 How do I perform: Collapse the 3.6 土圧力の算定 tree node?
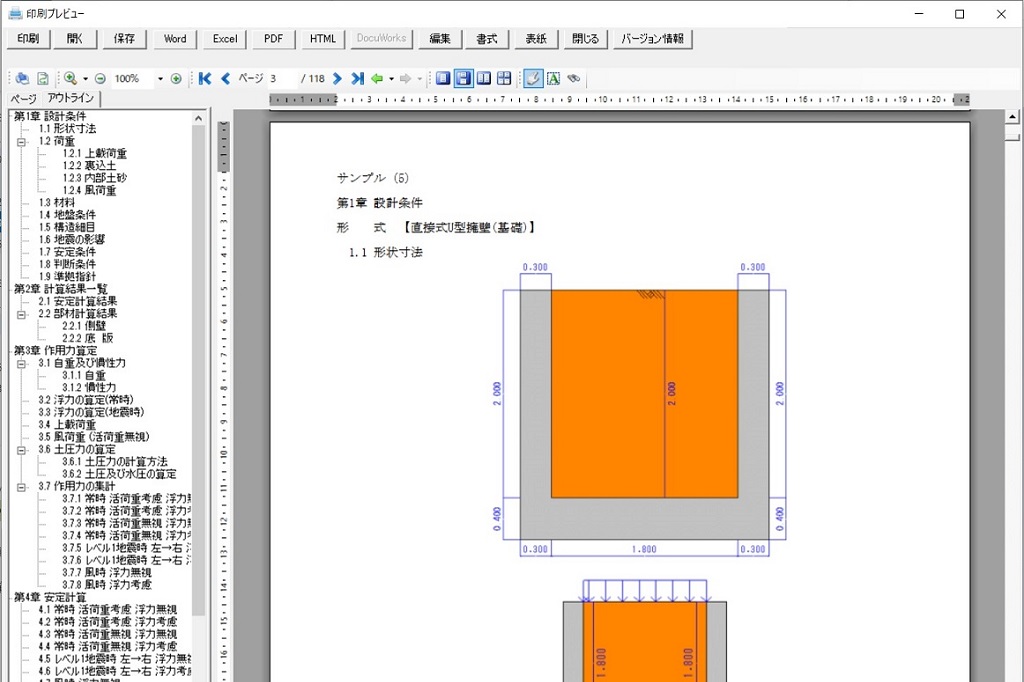(x=22, y=449)
